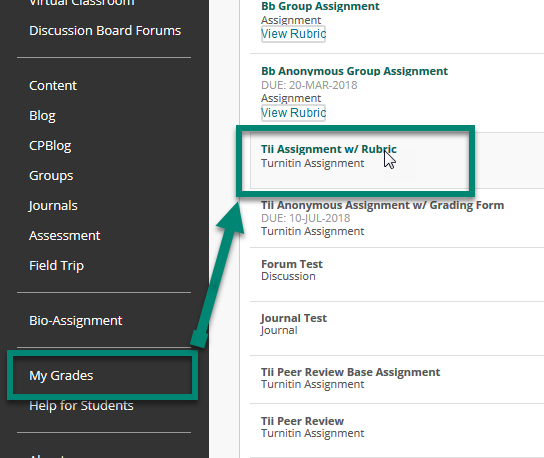View Rubric for Bb Anonymous Group Assignment
The height and width of the screenshot is (458, 544).
click(x=293, y=112)
